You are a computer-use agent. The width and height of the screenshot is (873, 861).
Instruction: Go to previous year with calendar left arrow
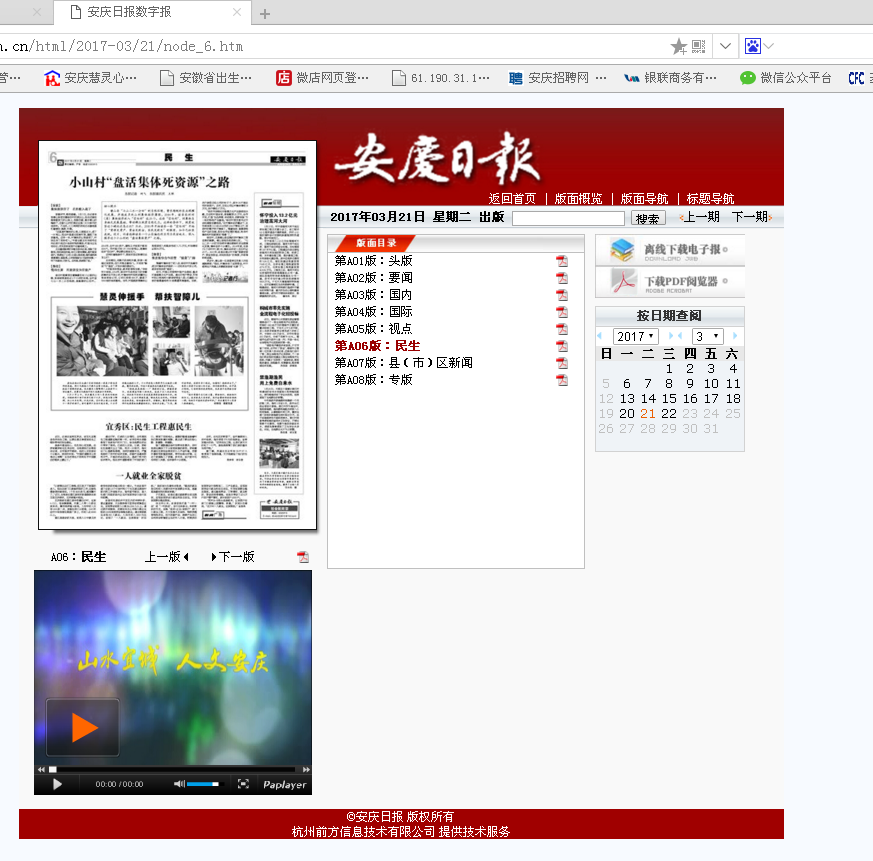click(x=600, y=336)
